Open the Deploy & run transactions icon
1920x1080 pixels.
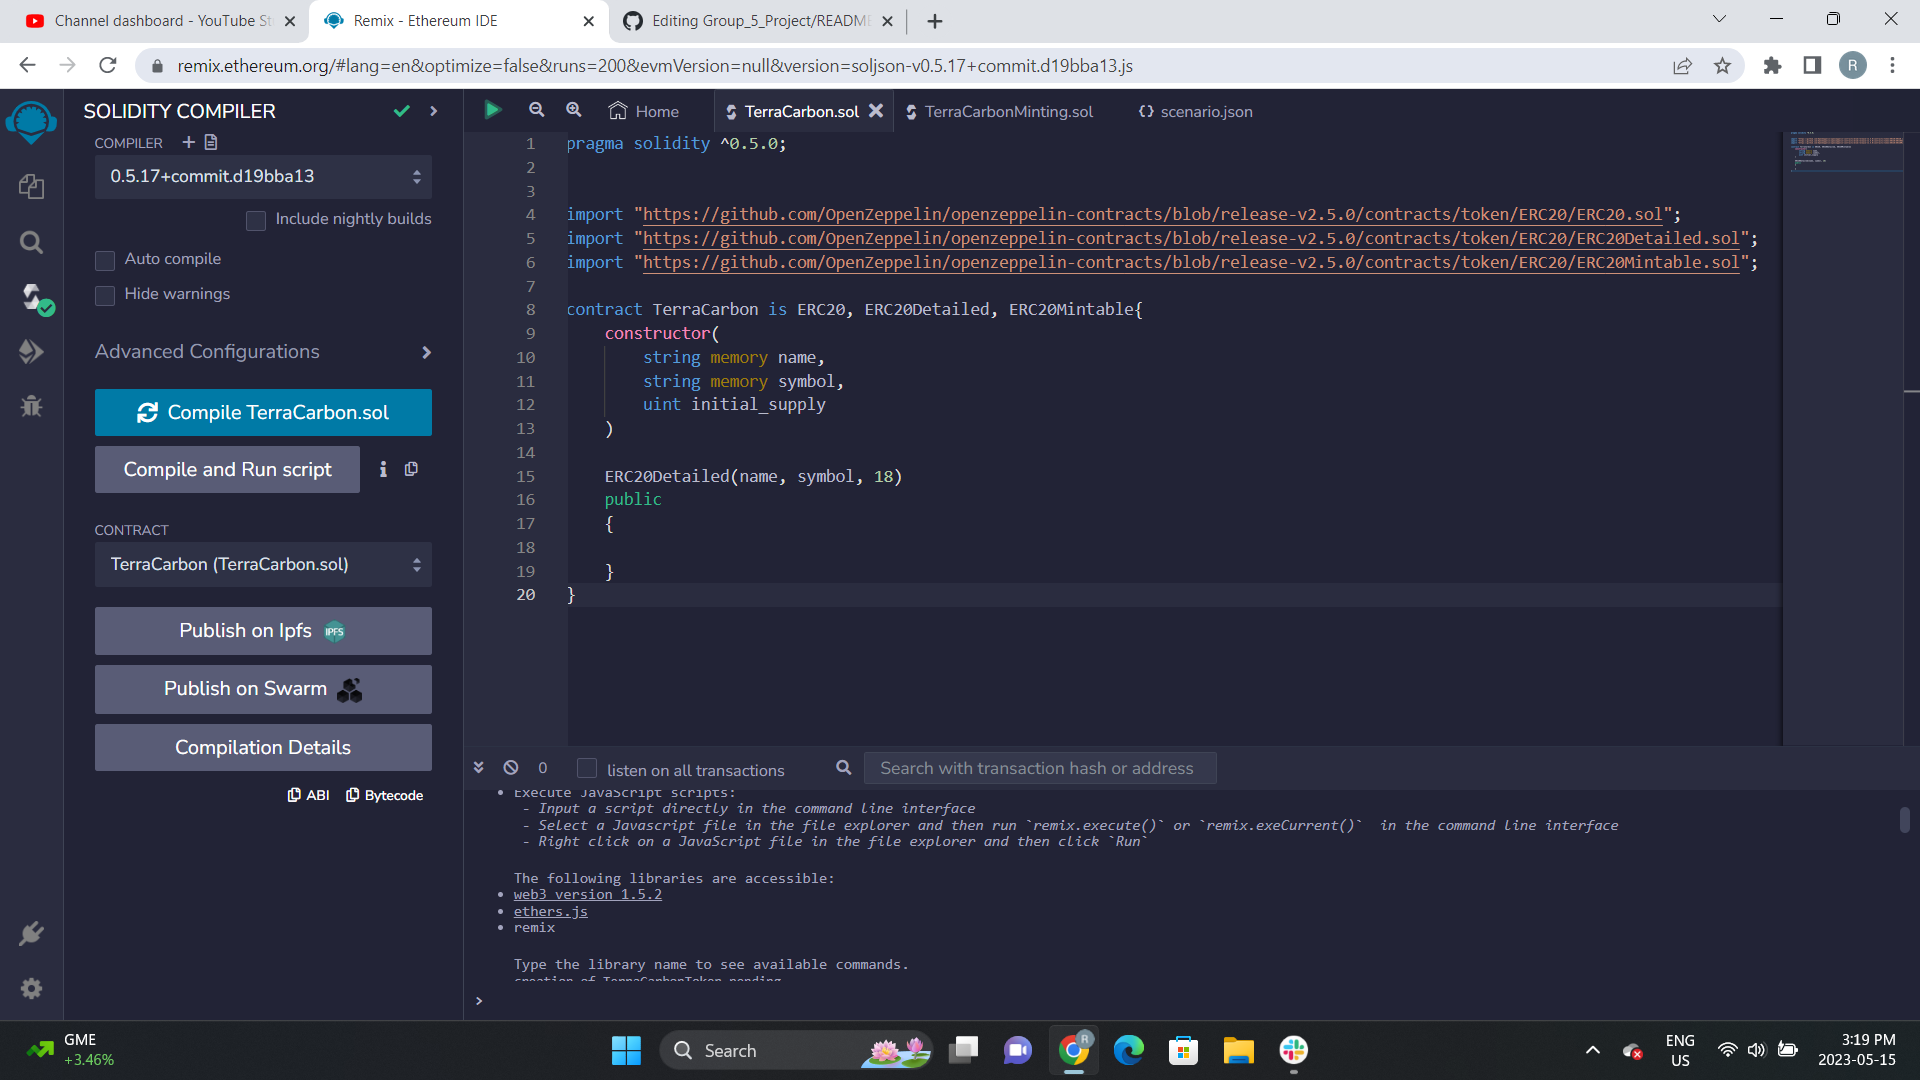pyautogui.click(x=31, y=351)
